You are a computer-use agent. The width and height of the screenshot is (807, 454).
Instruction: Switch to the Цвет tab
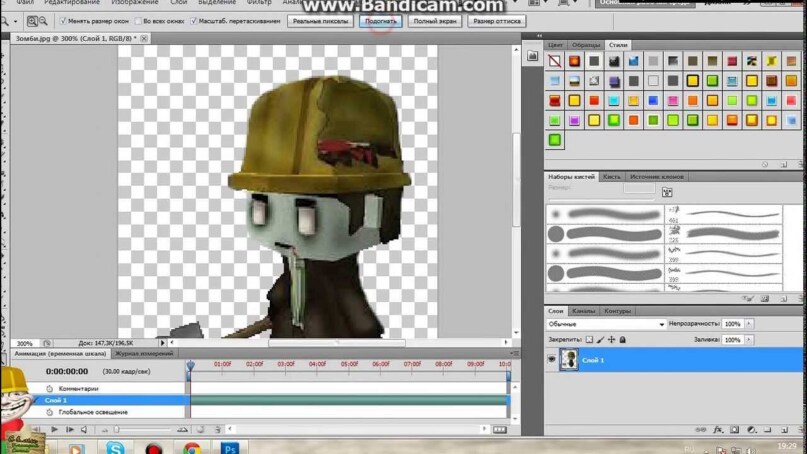(x=555, y=45)
